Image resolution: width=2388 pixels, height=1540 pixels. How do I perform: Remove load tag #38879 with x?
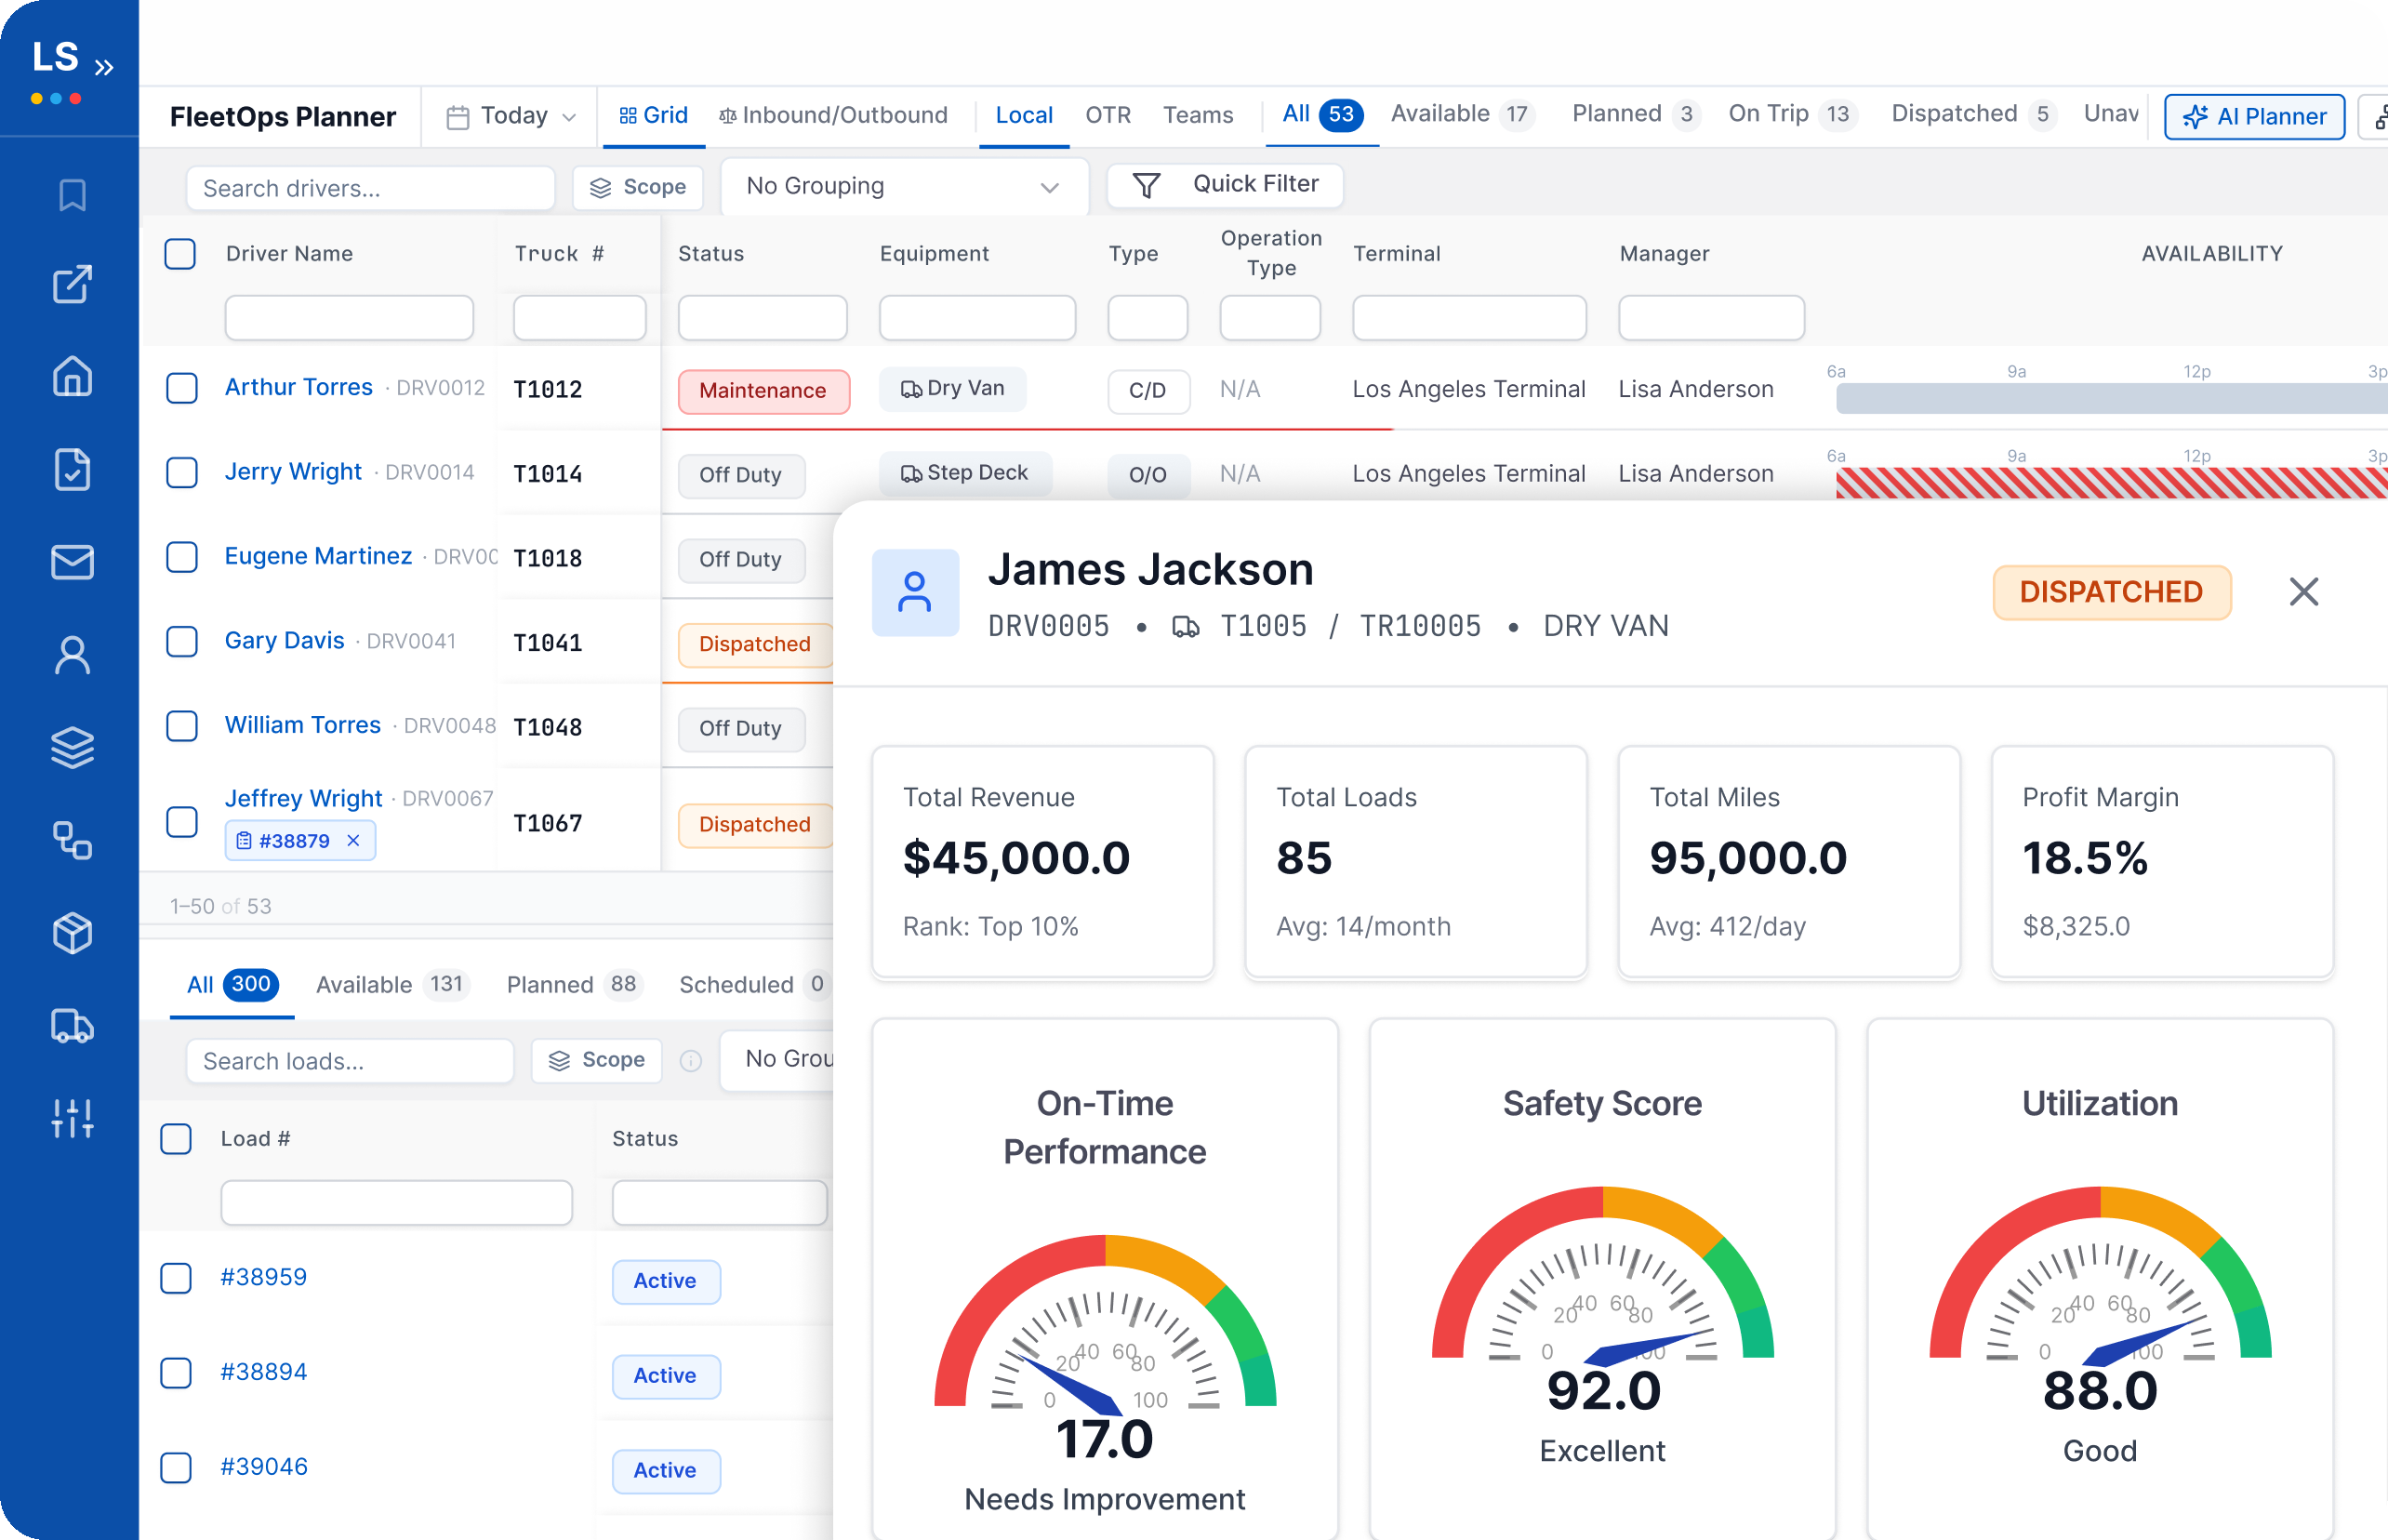(x=353, y=841)
